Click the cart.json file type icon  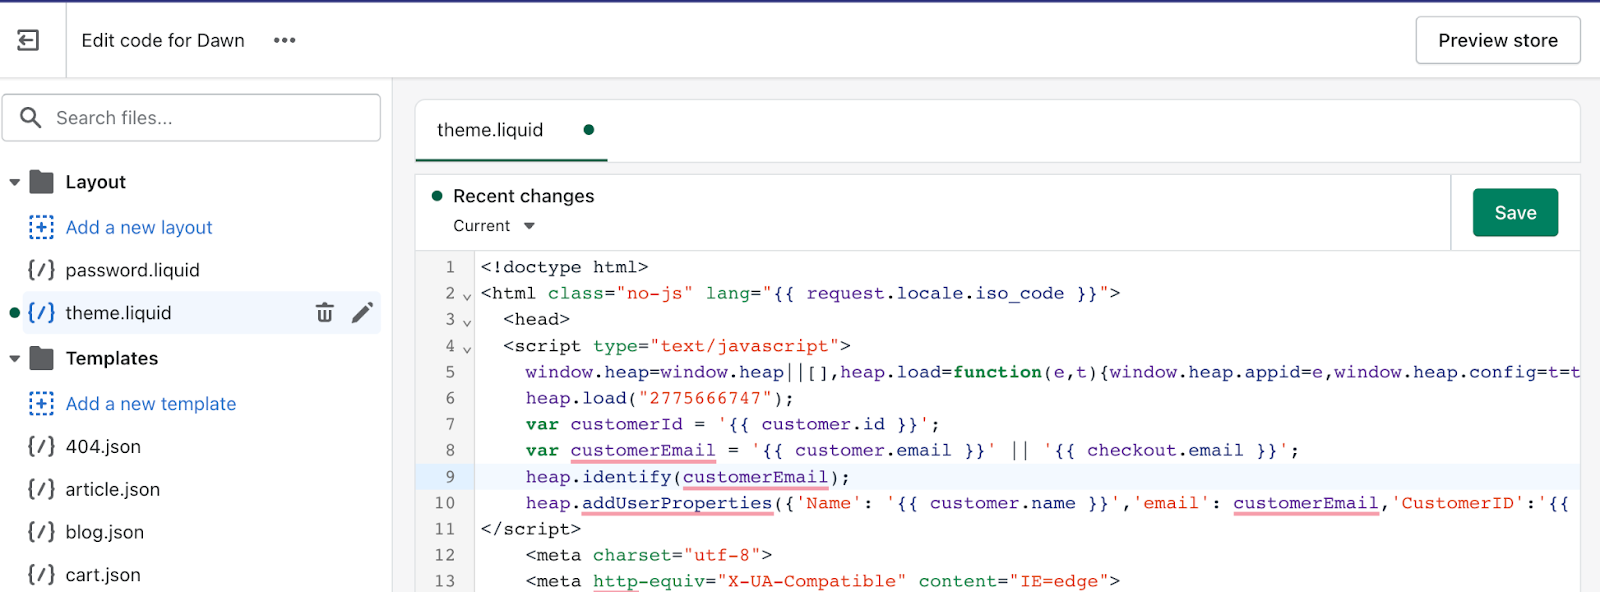click(x=41, y=575)
